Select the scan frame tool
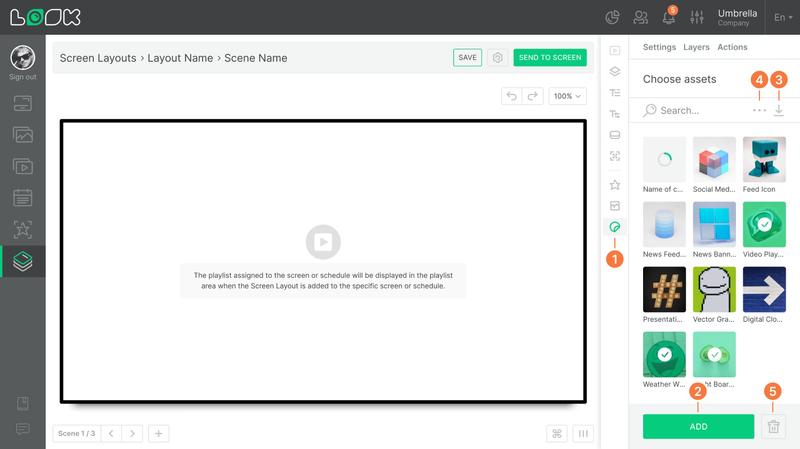 pyautogui.click(x=615, y=156)
